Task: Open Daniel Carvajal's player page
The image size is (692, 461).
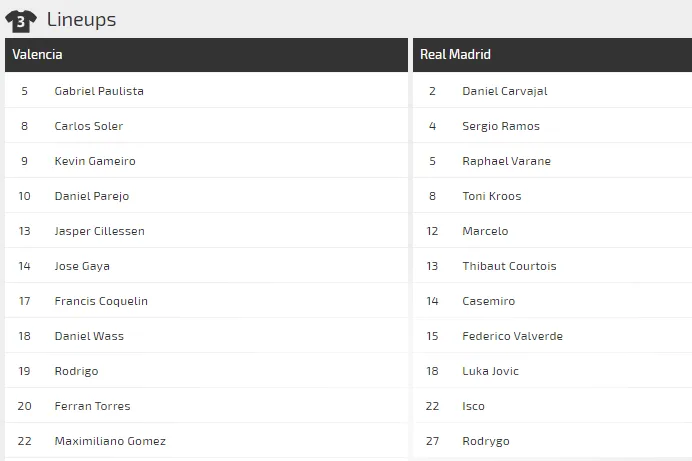Action: point(505,91)
